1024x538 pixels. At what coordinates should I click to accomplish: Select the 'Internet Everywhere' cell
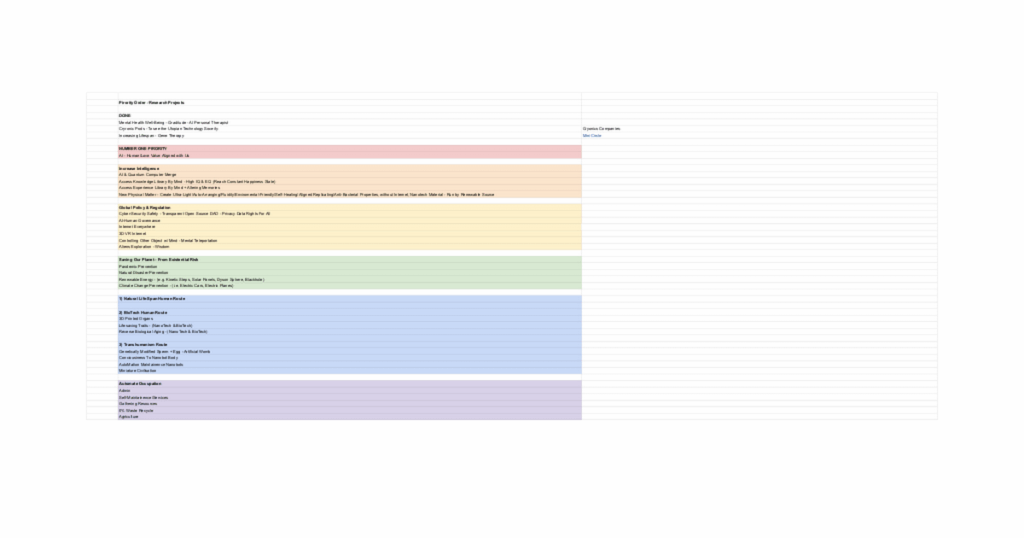[349, 227]
